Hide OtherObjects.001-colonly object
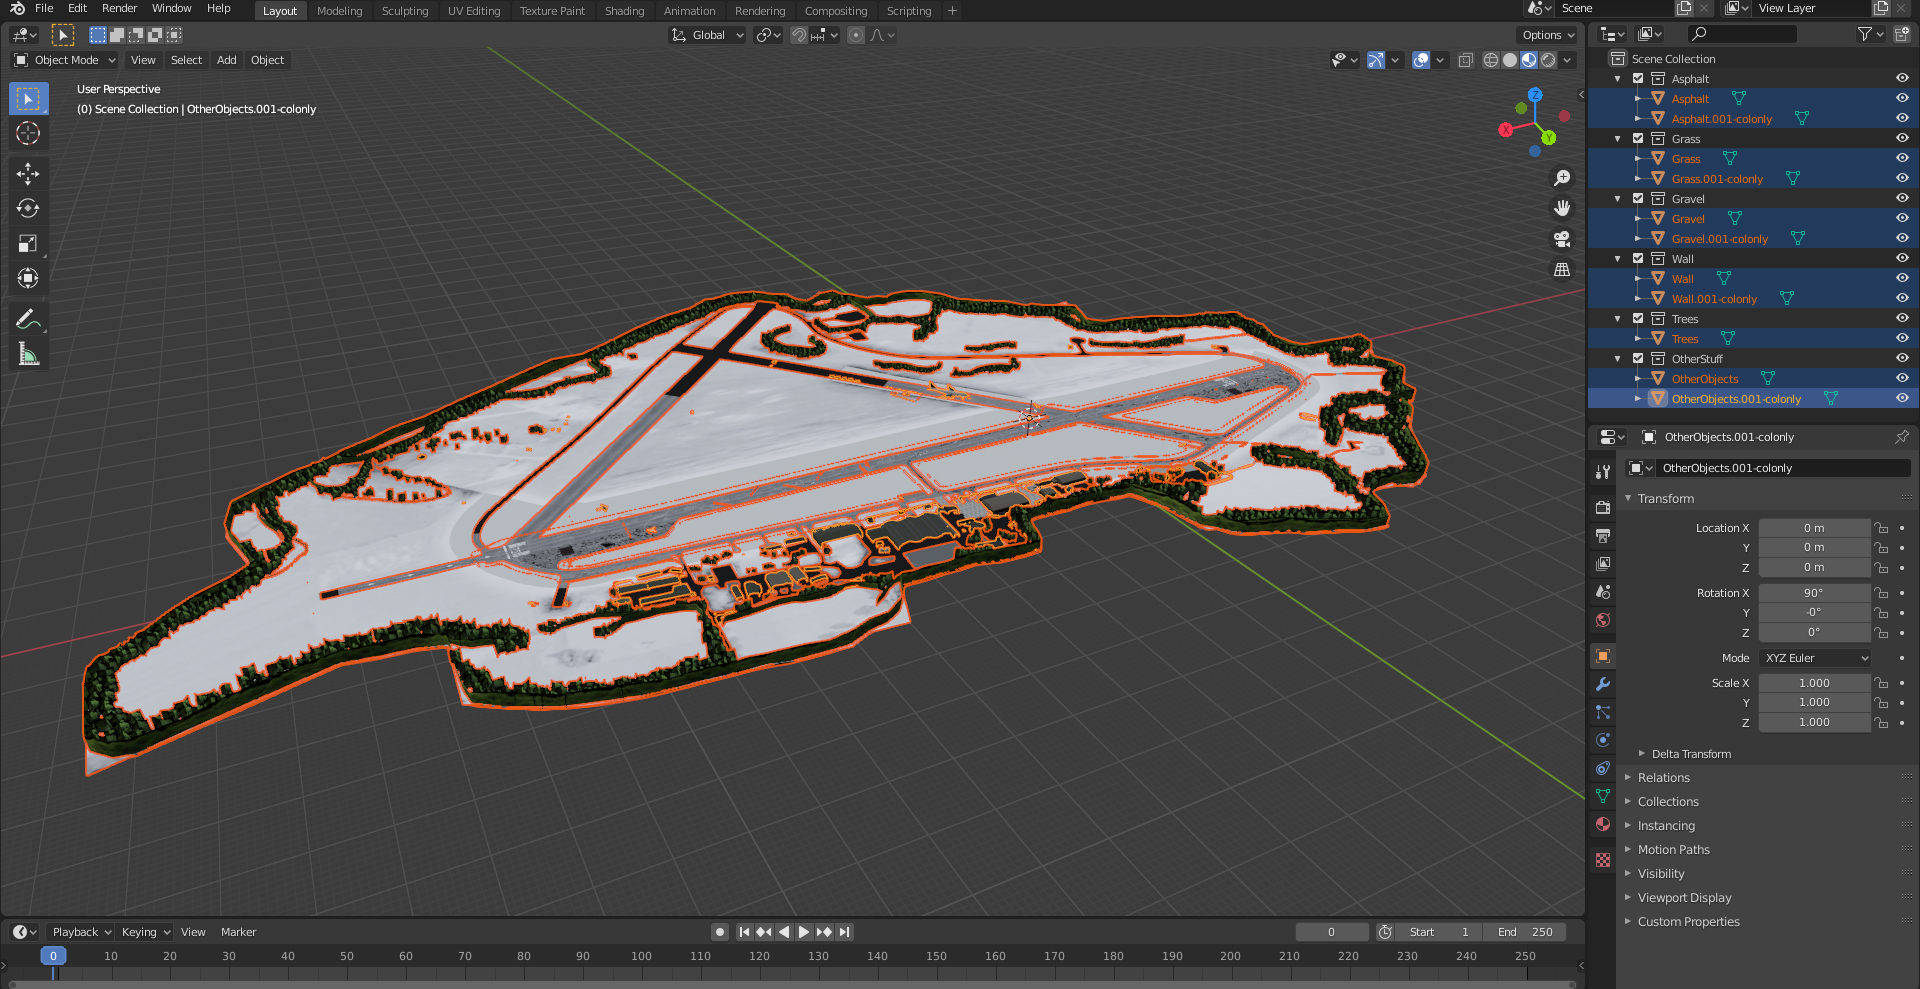This screenshot has height=989, width=1920. click(1902, 398)
